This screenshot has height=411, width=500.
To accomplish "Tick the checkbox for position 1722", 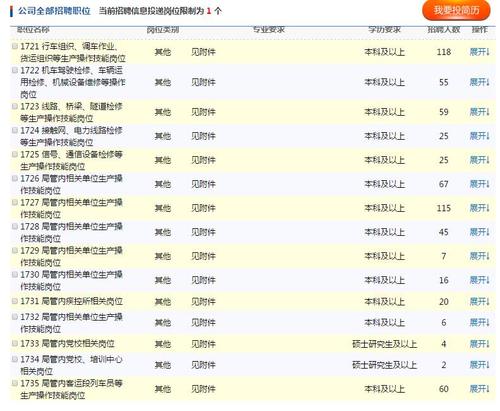I will click(x=15, y=70).
